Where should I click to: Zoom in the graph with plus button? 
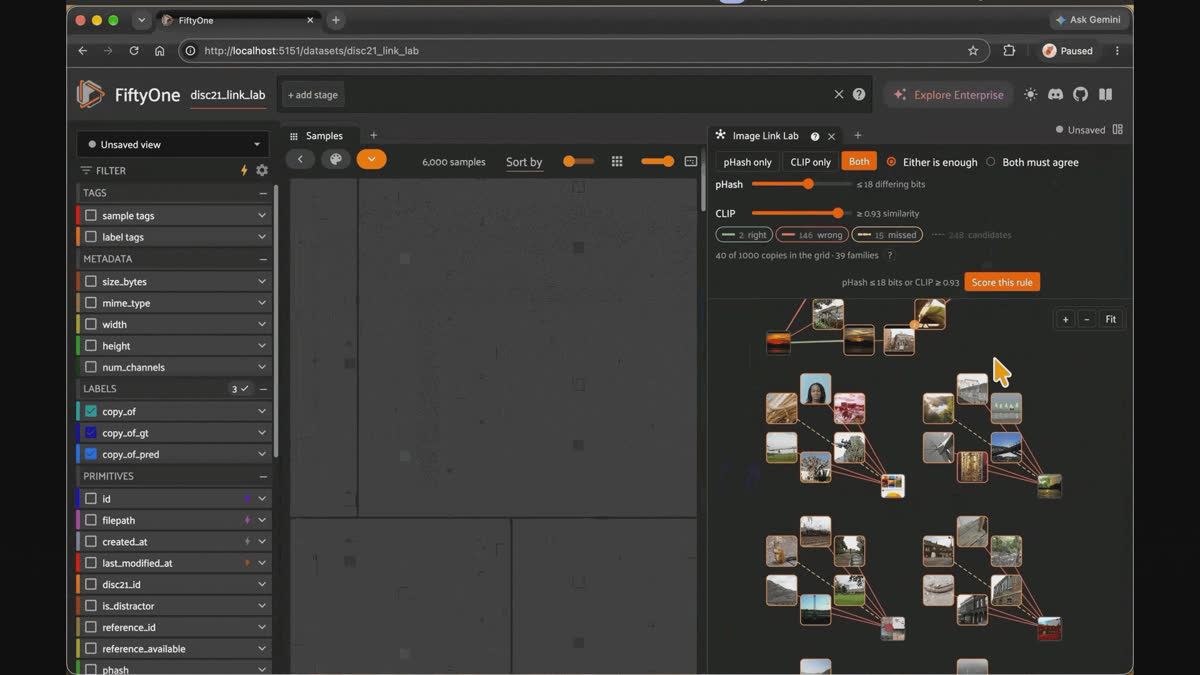(x=1065, y=319)
